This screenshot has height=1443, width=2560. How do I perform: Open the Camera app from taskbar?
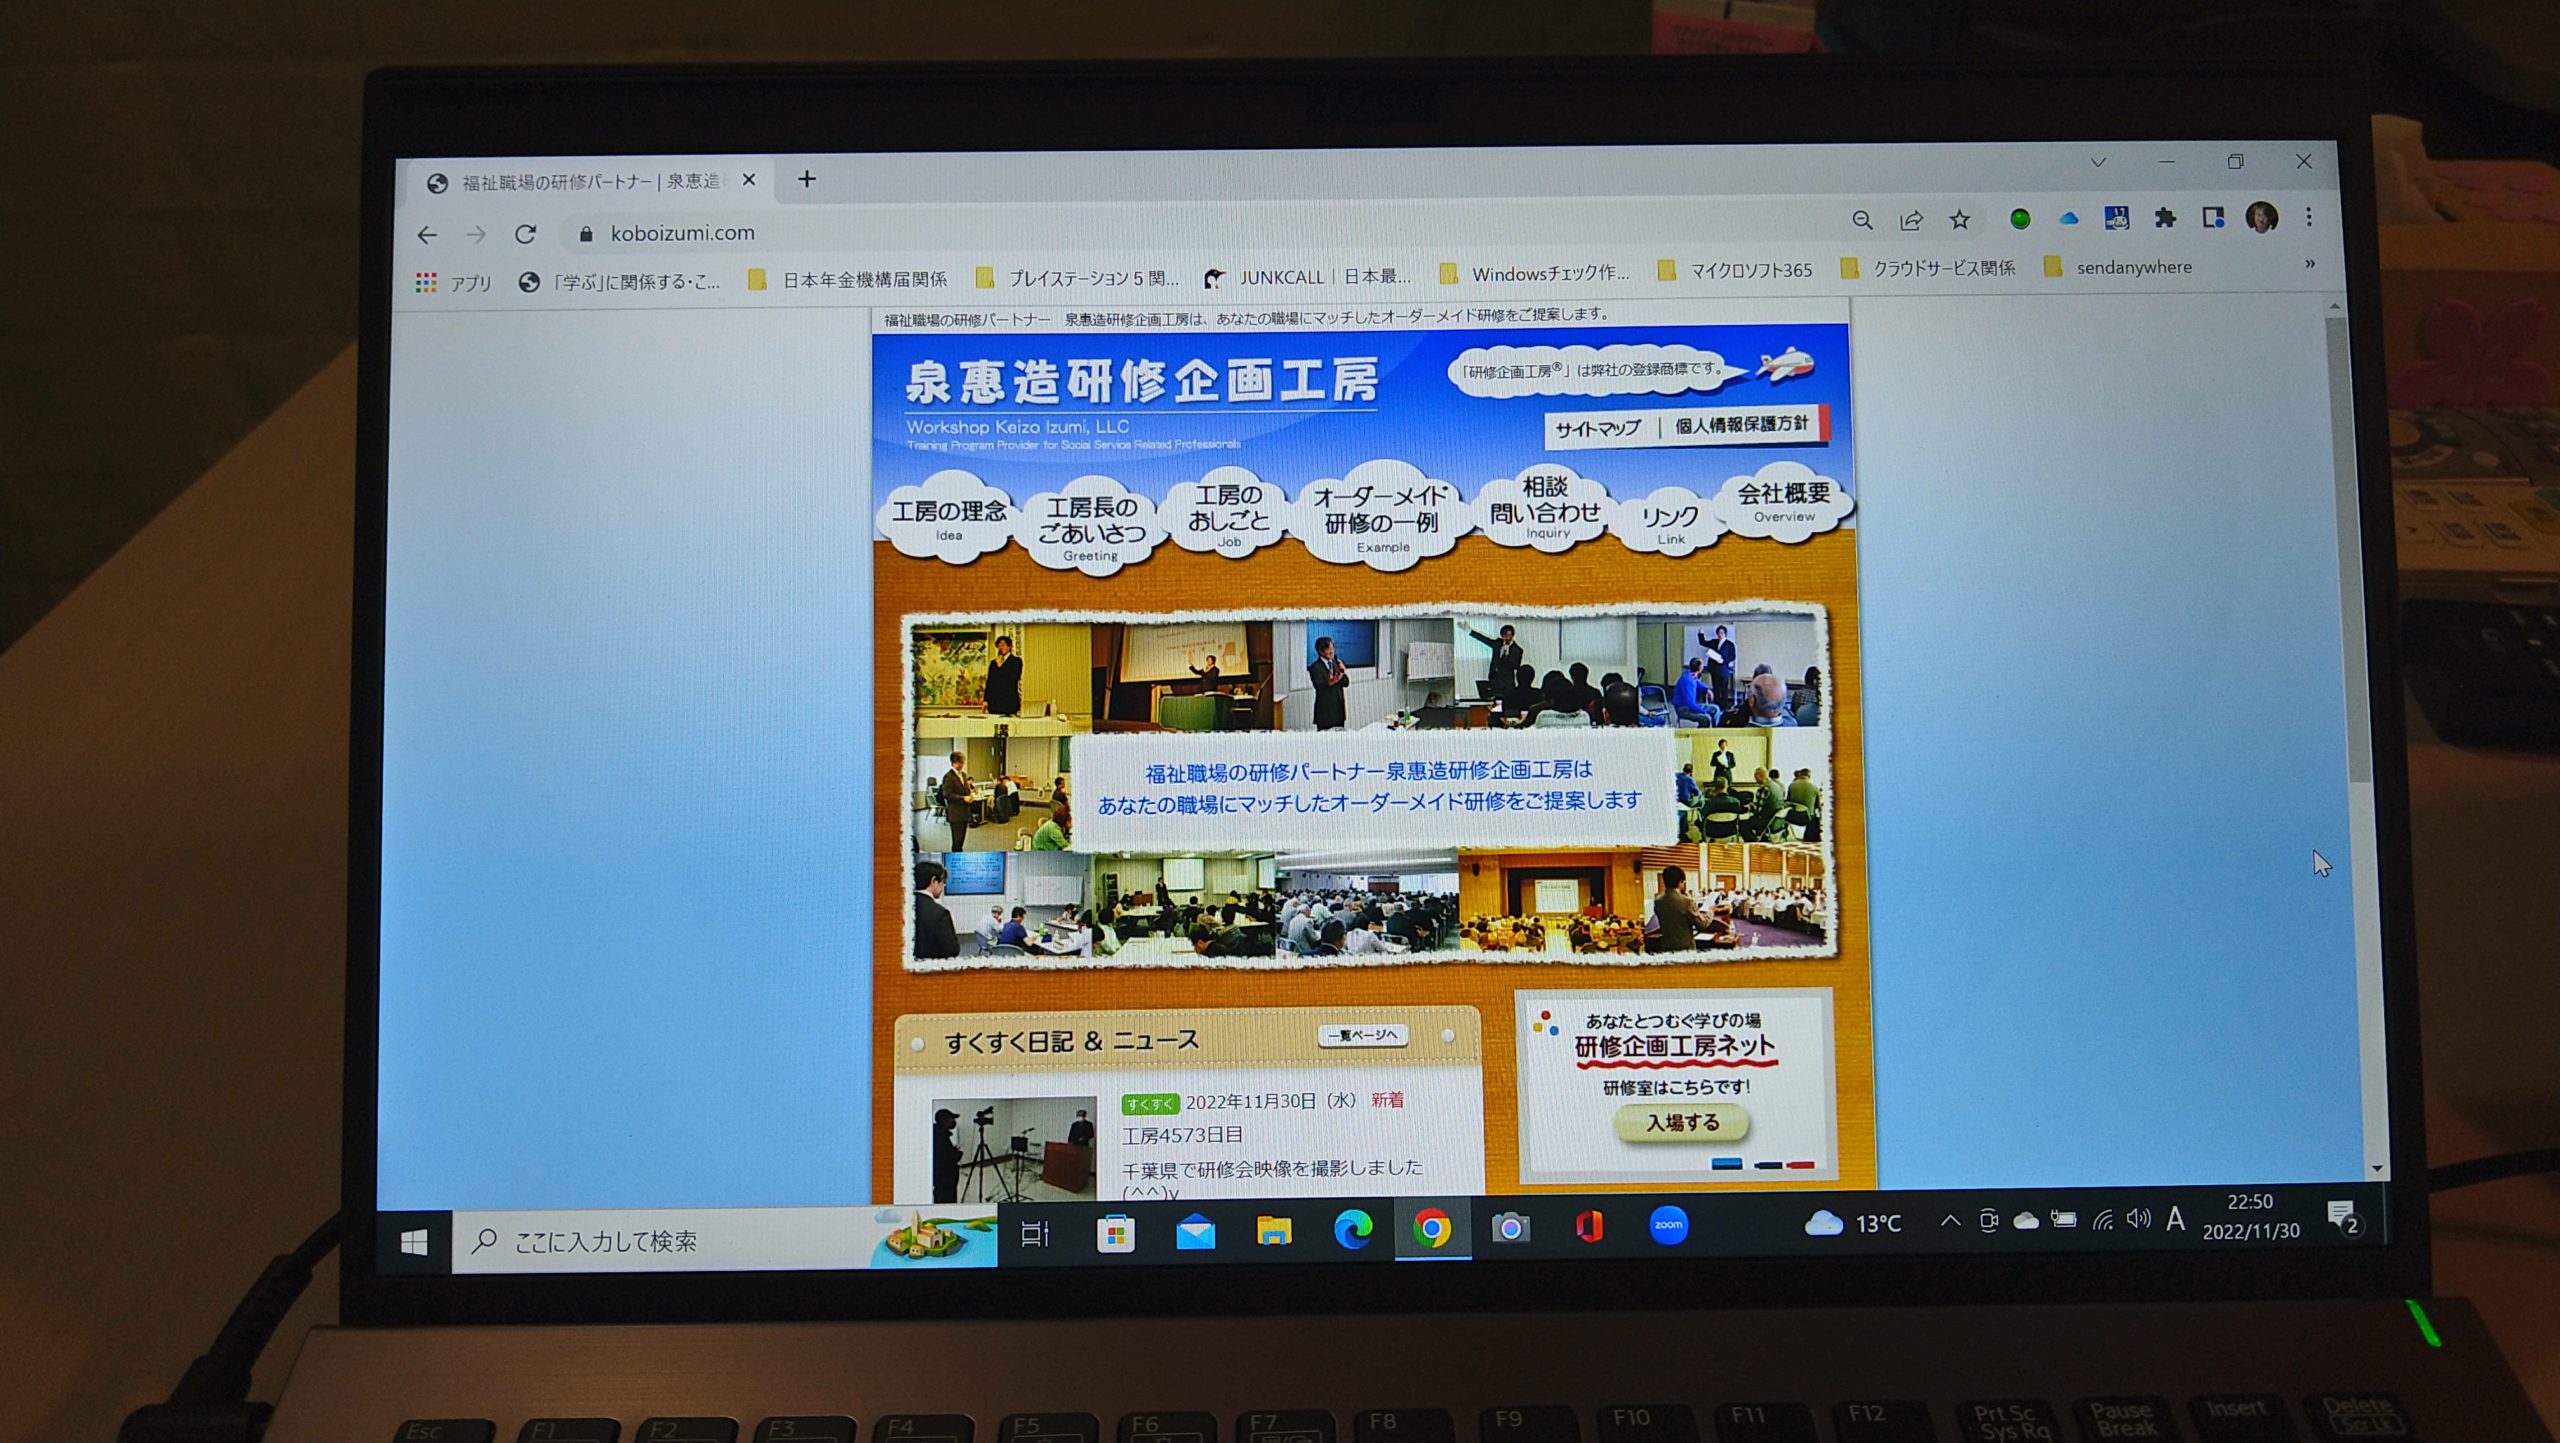click(x=1510, y=1227)
